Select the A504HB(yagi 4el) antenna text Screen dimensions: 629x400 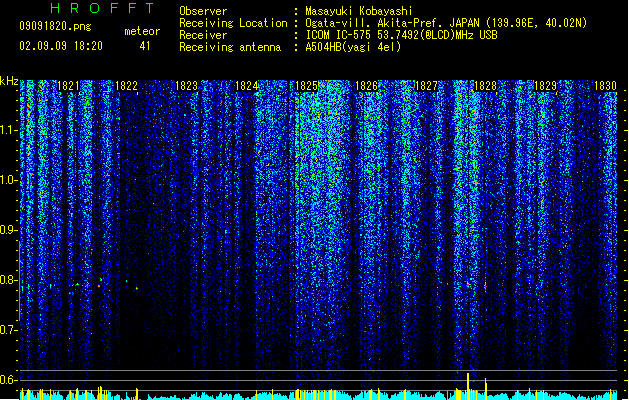click(x=353, y=47)
